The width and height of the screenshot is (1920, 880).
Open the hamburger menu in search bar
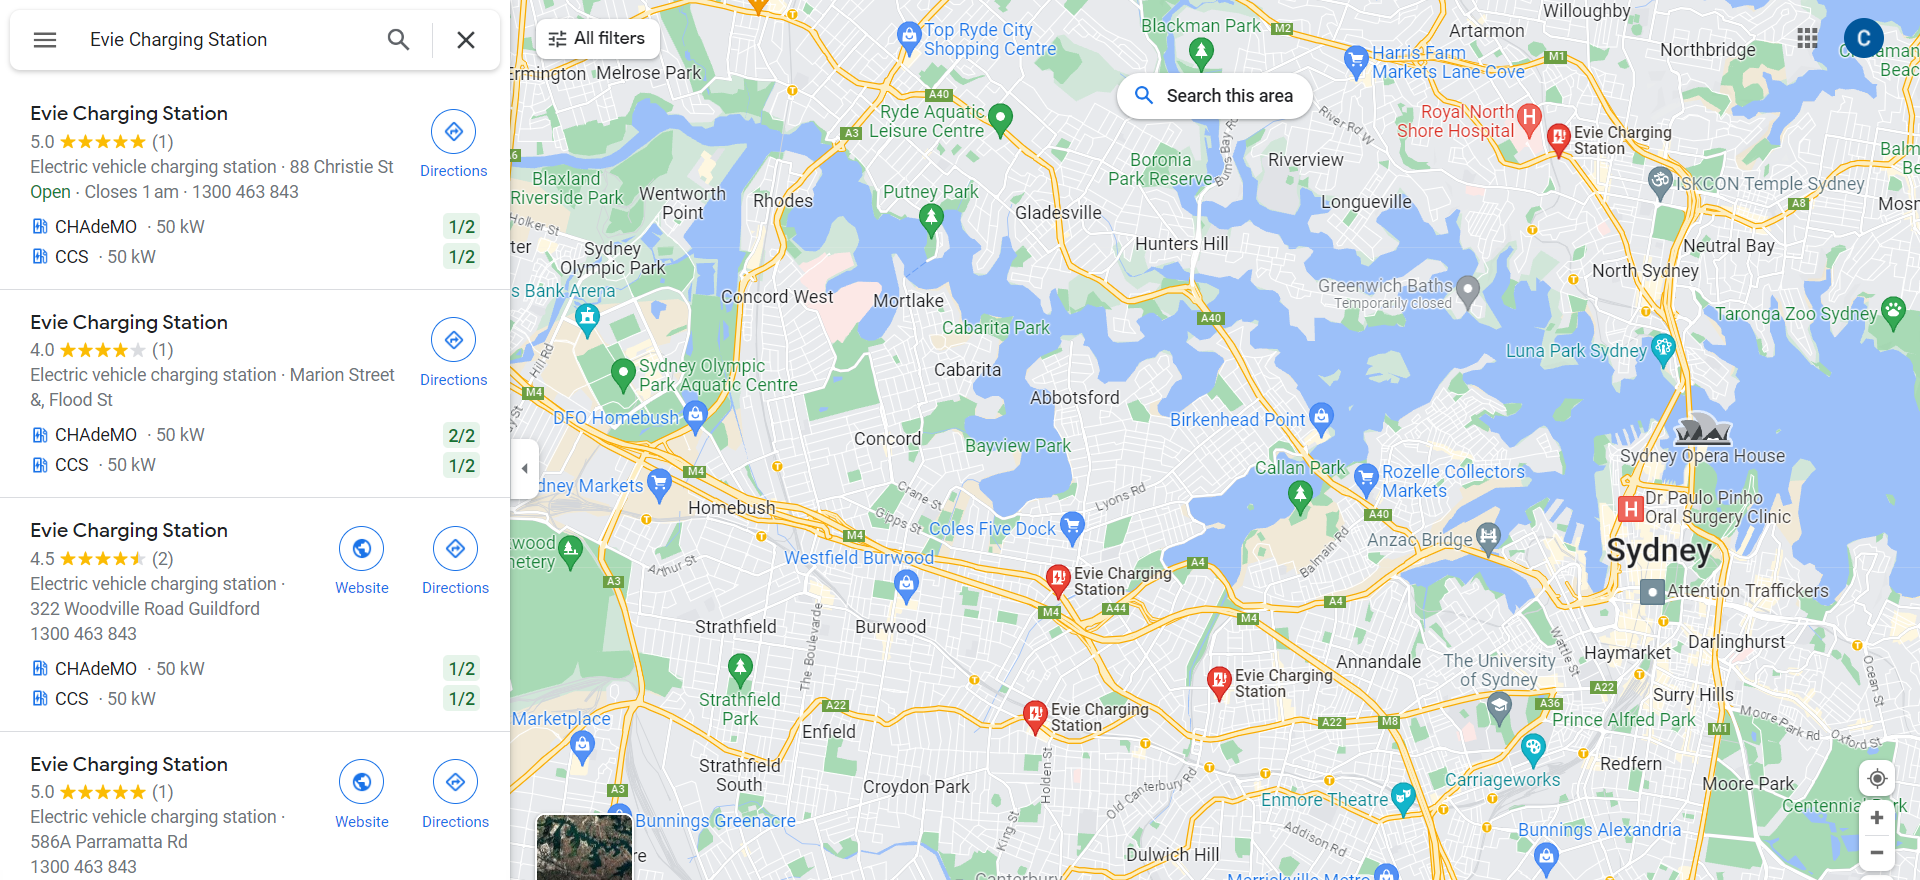(45, 40)
